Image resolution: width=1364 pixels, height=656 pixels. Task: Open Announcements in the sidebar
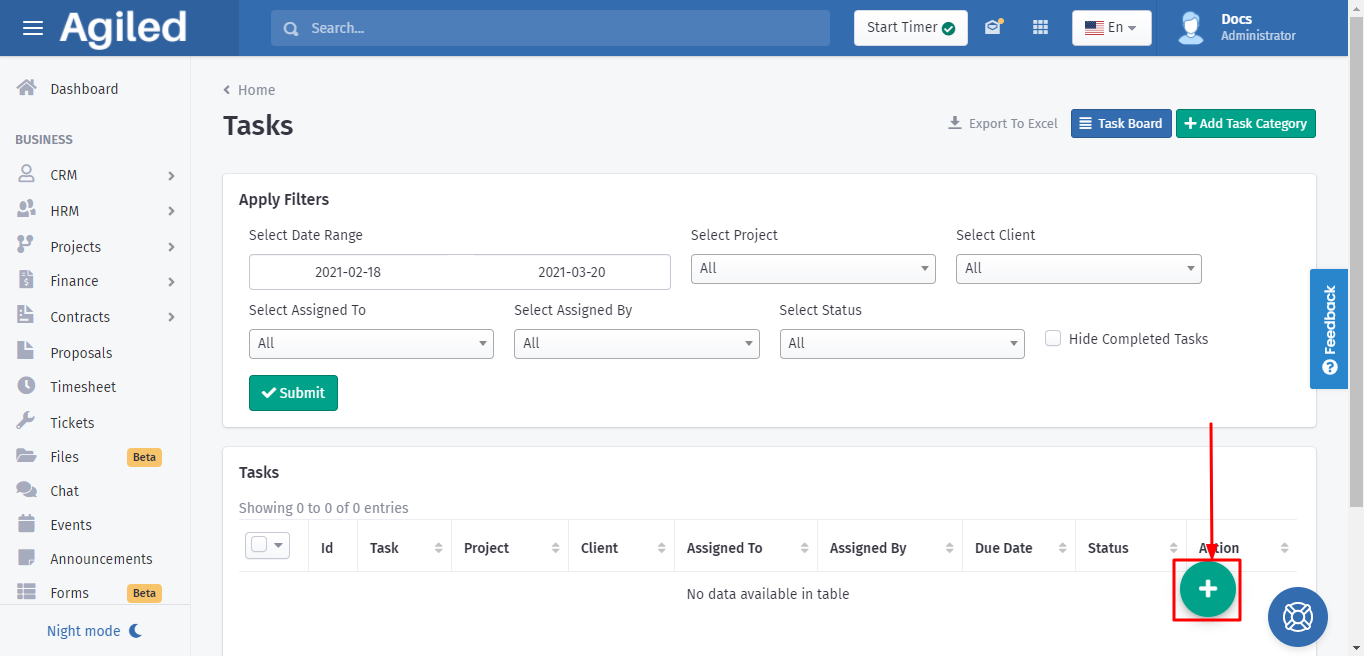pos(101,559)
